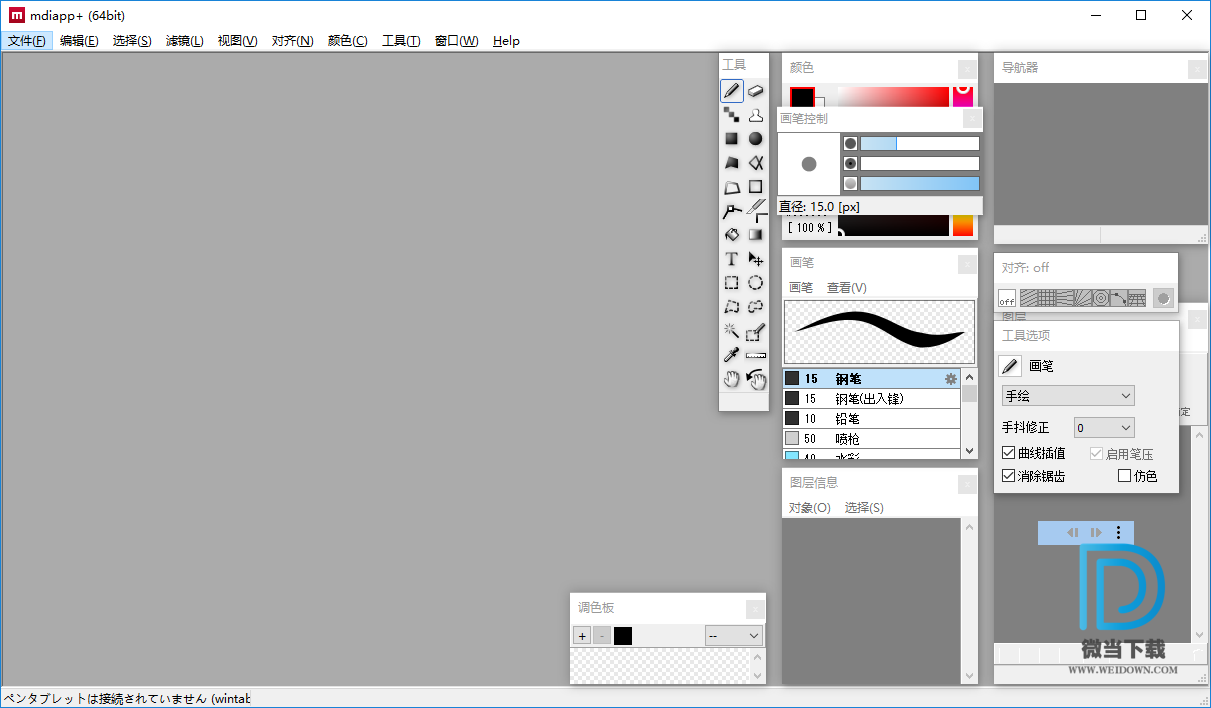This screenshot has height=708, width=1211.
Task: Select the elliptical selection tool
Action: click(x=756, y=283)
